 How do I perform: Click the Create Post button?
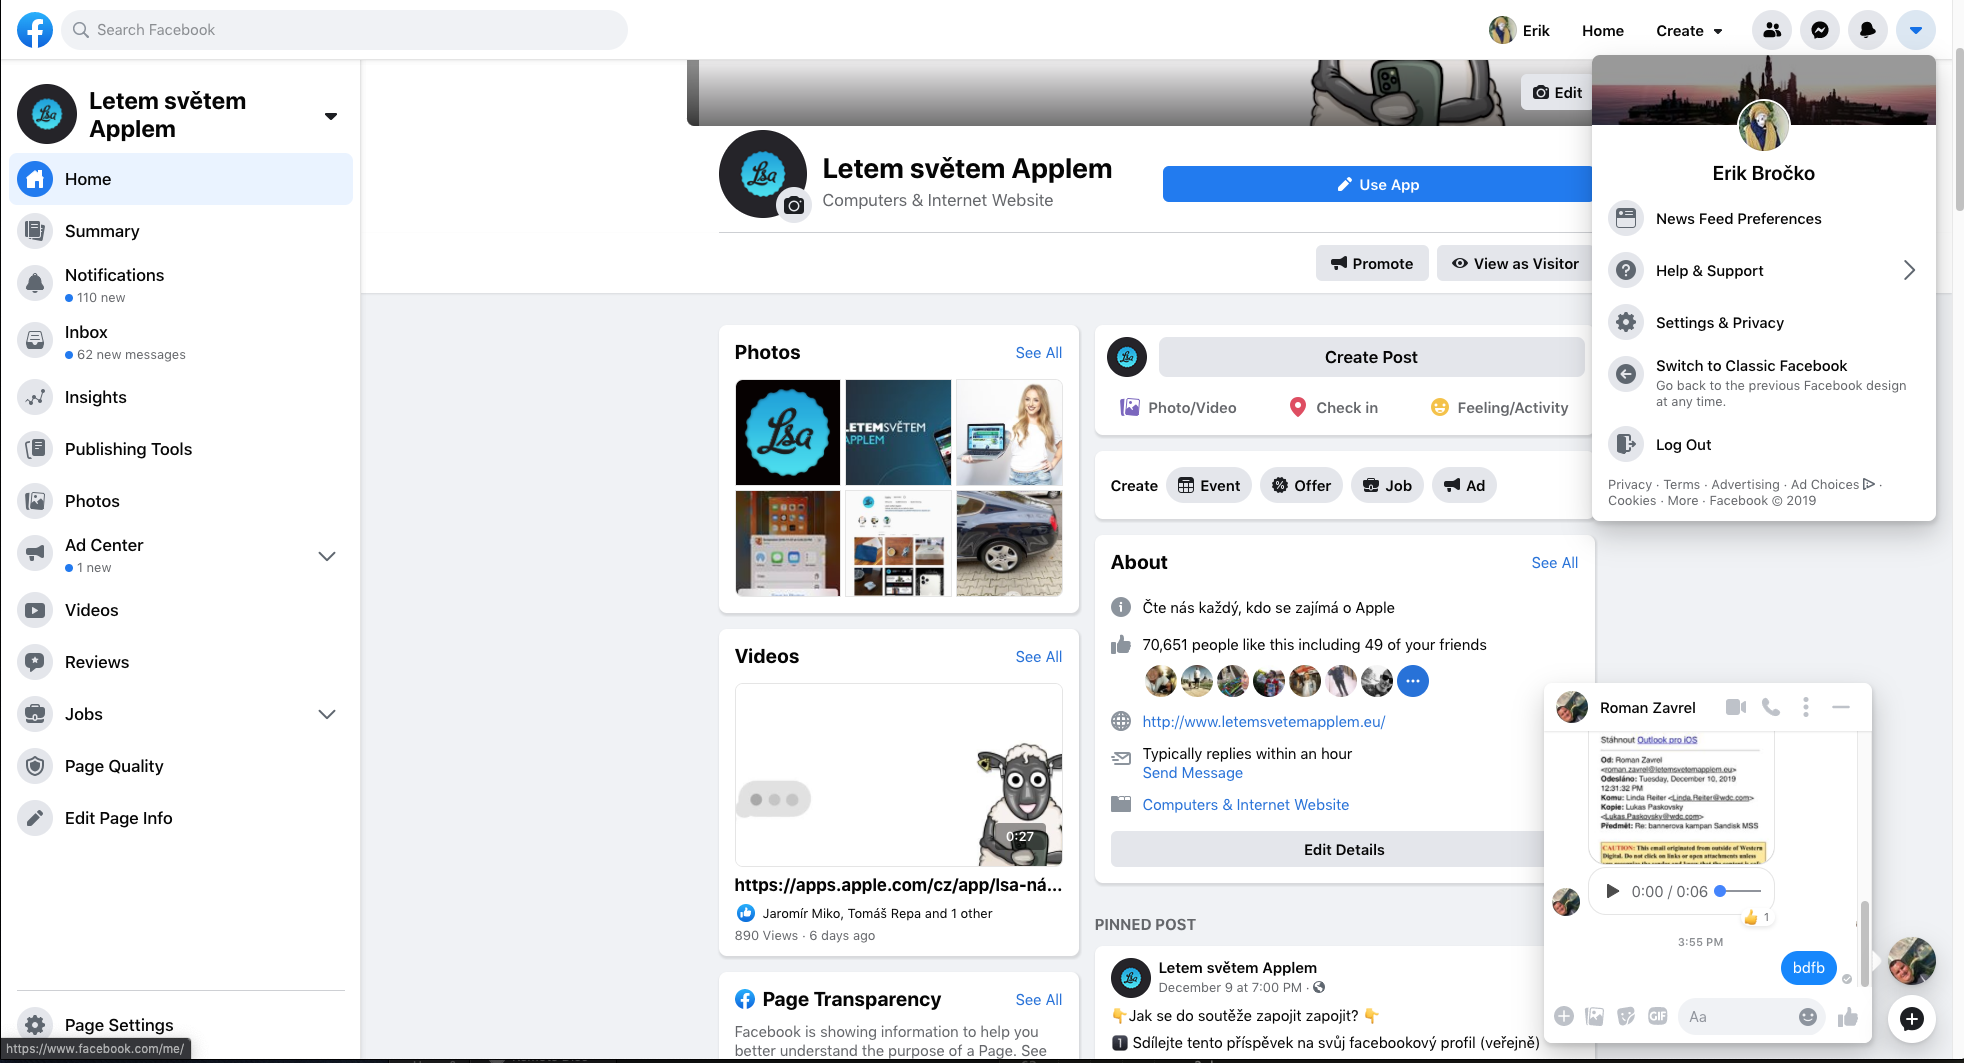click(x=1371, y=357)
